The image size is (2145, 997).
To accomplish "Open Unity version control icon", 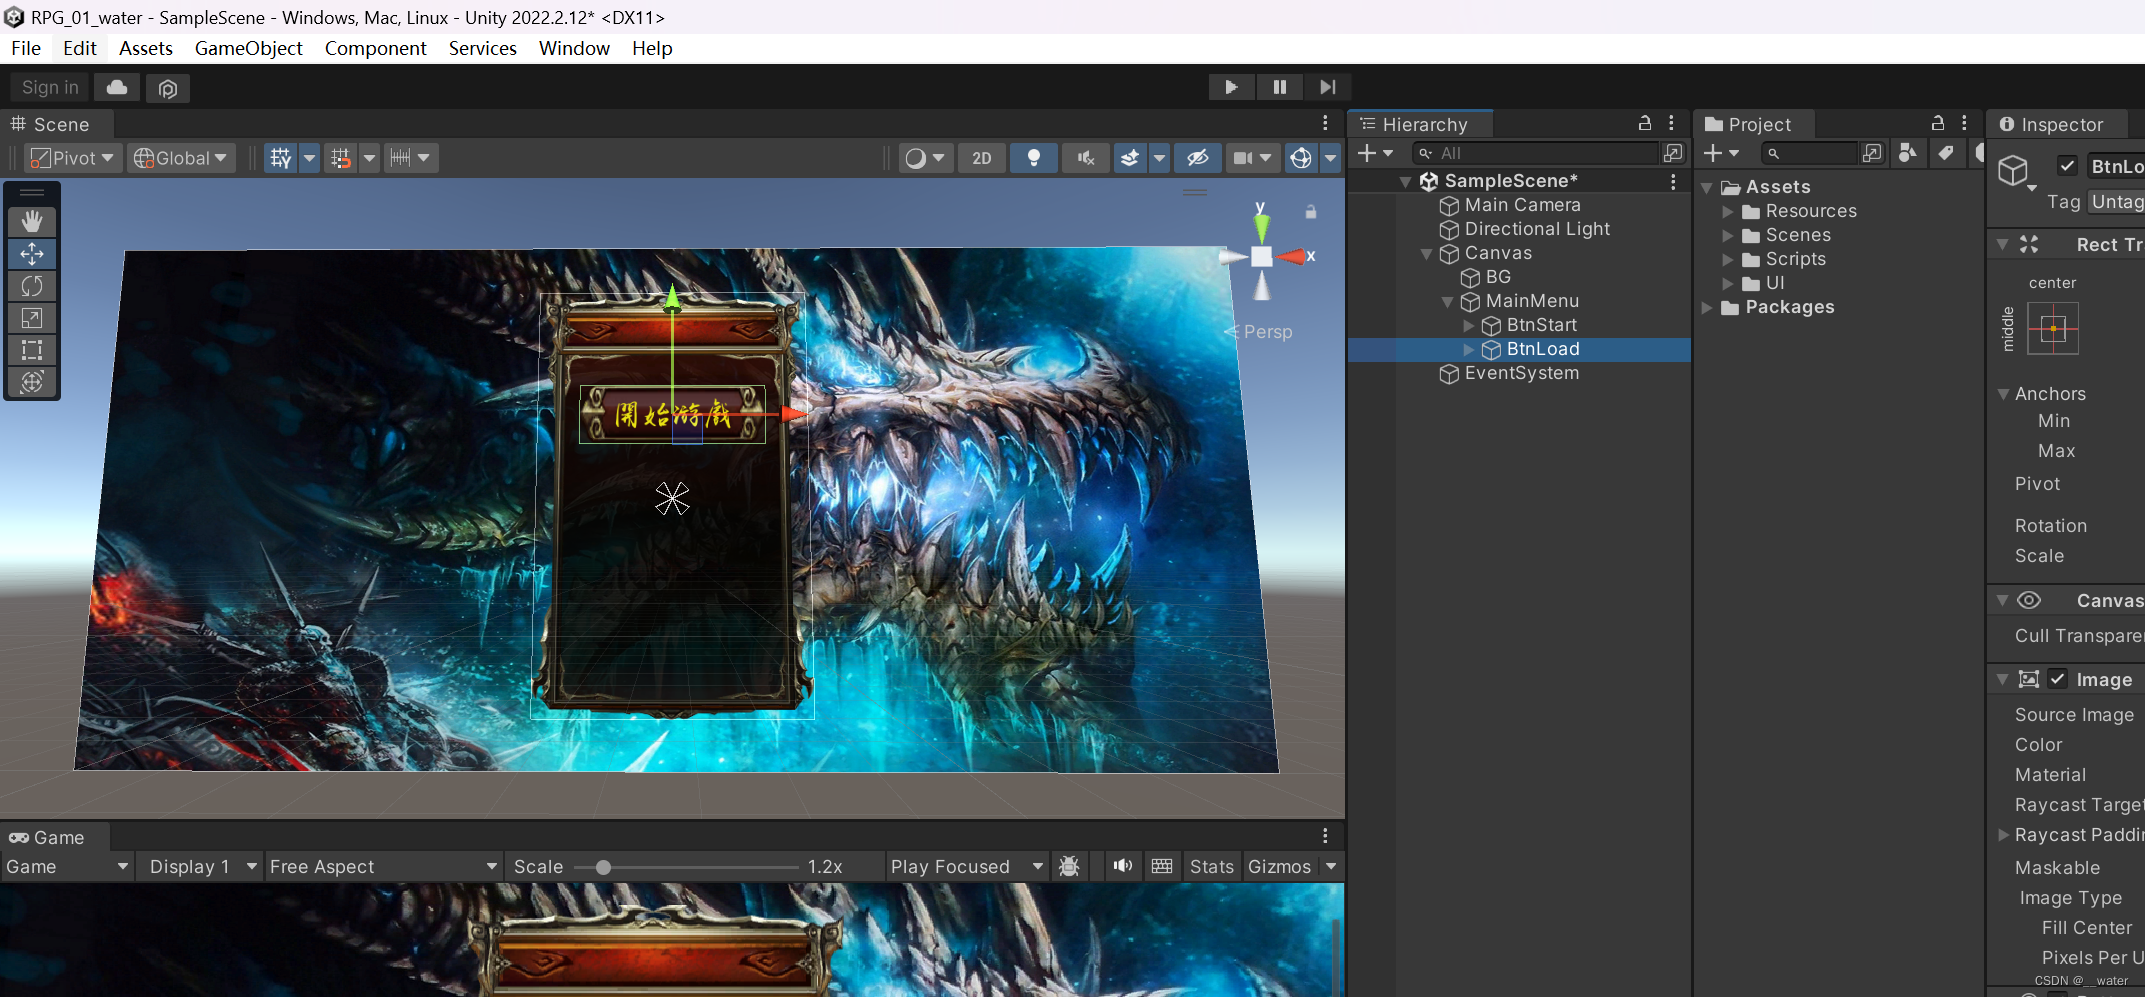I will point(168,88).
